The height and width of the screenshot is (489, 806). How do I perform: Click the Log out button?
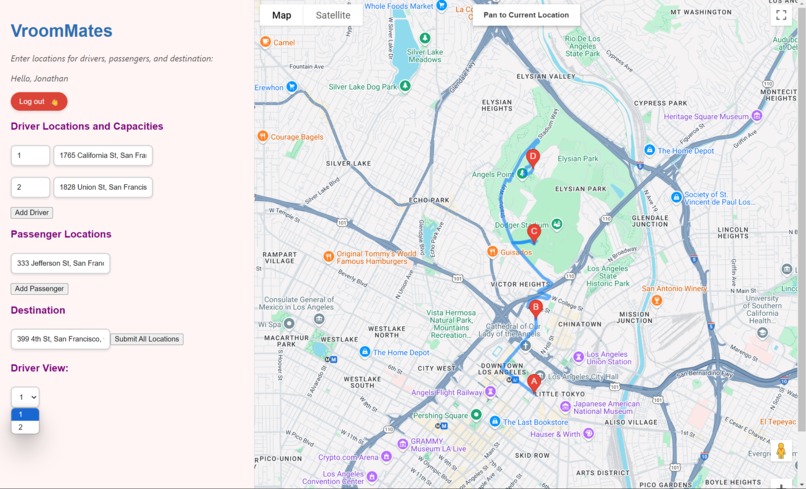[x=39, y=101]
